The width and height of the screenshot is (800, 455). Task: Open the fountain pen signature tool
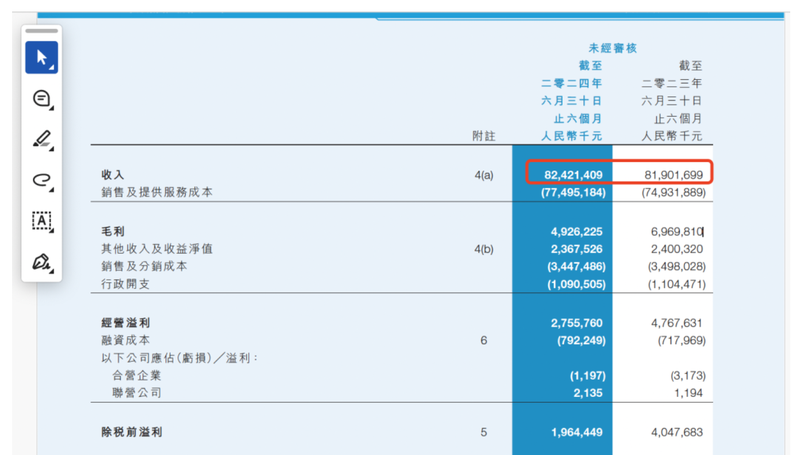tap(41, 262)
